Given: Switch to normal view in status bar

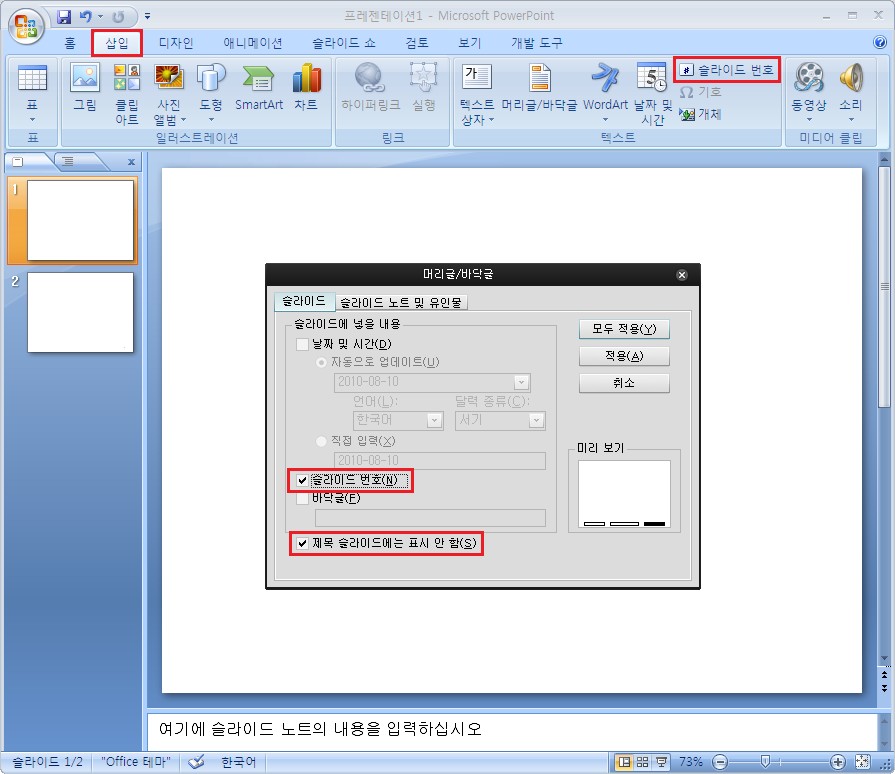Looking at the screenshot, I should point(624,762).
